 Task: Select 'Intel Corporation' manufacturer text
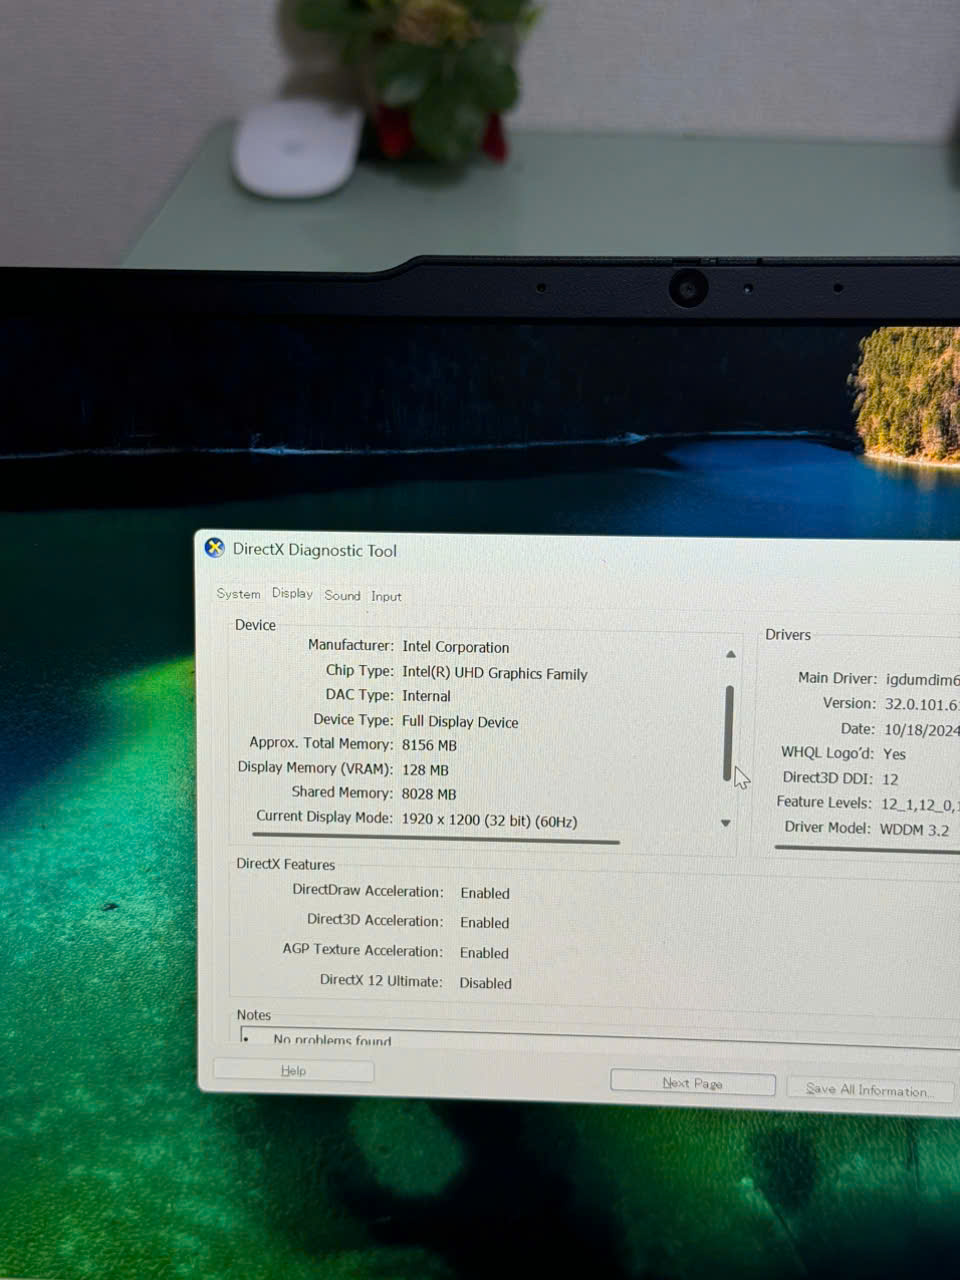455,647
